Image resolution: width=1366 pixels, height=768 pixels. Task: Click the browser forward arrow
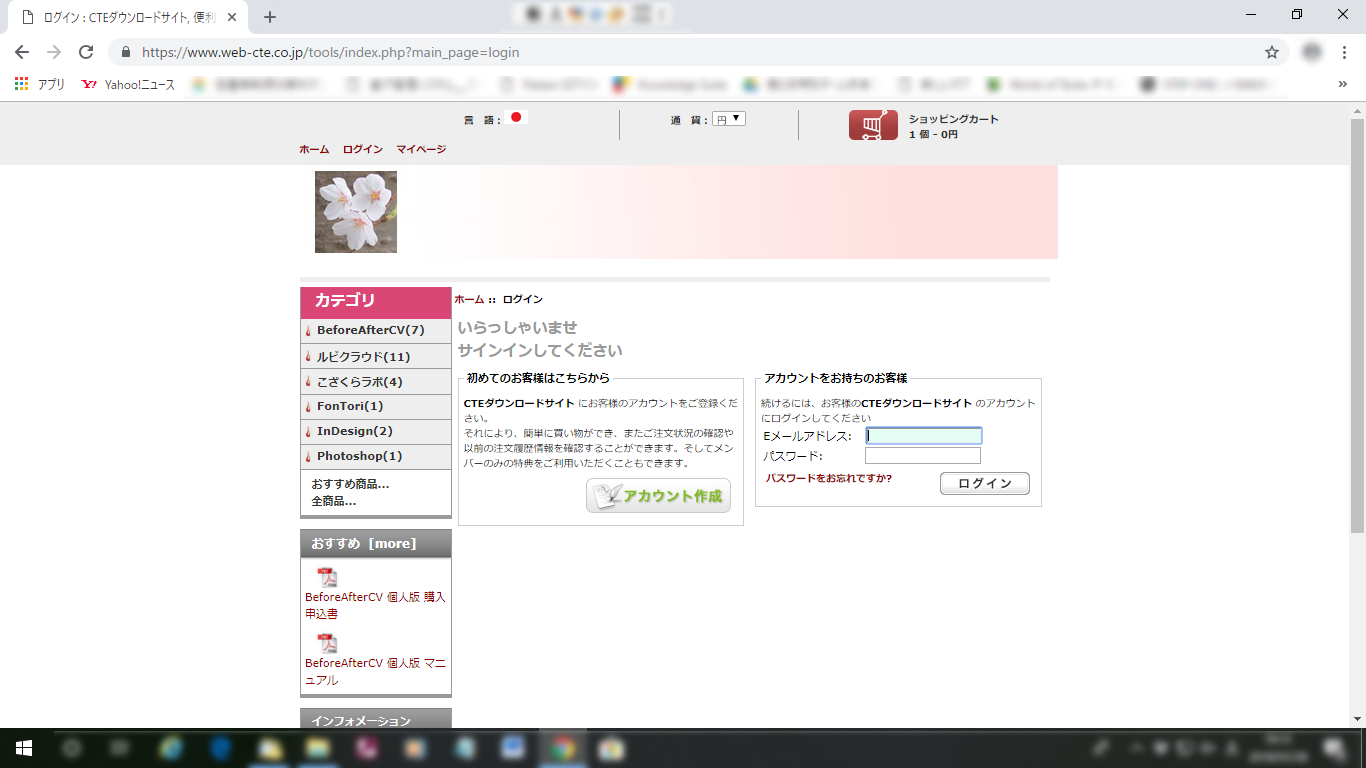[54, 52]
